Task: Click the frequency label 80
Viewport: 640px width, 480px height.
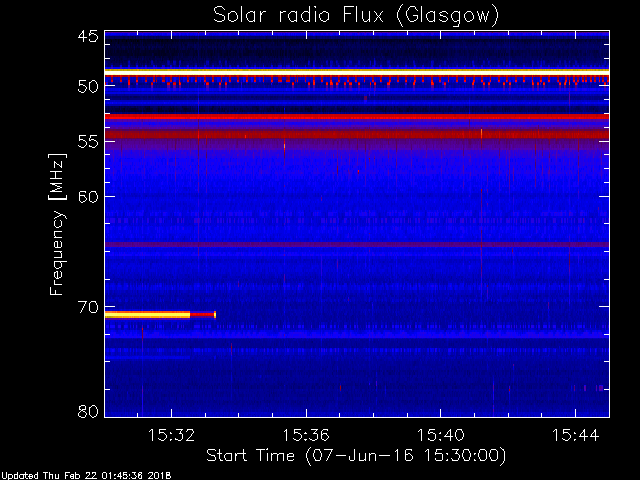Action: pos(88,411)
